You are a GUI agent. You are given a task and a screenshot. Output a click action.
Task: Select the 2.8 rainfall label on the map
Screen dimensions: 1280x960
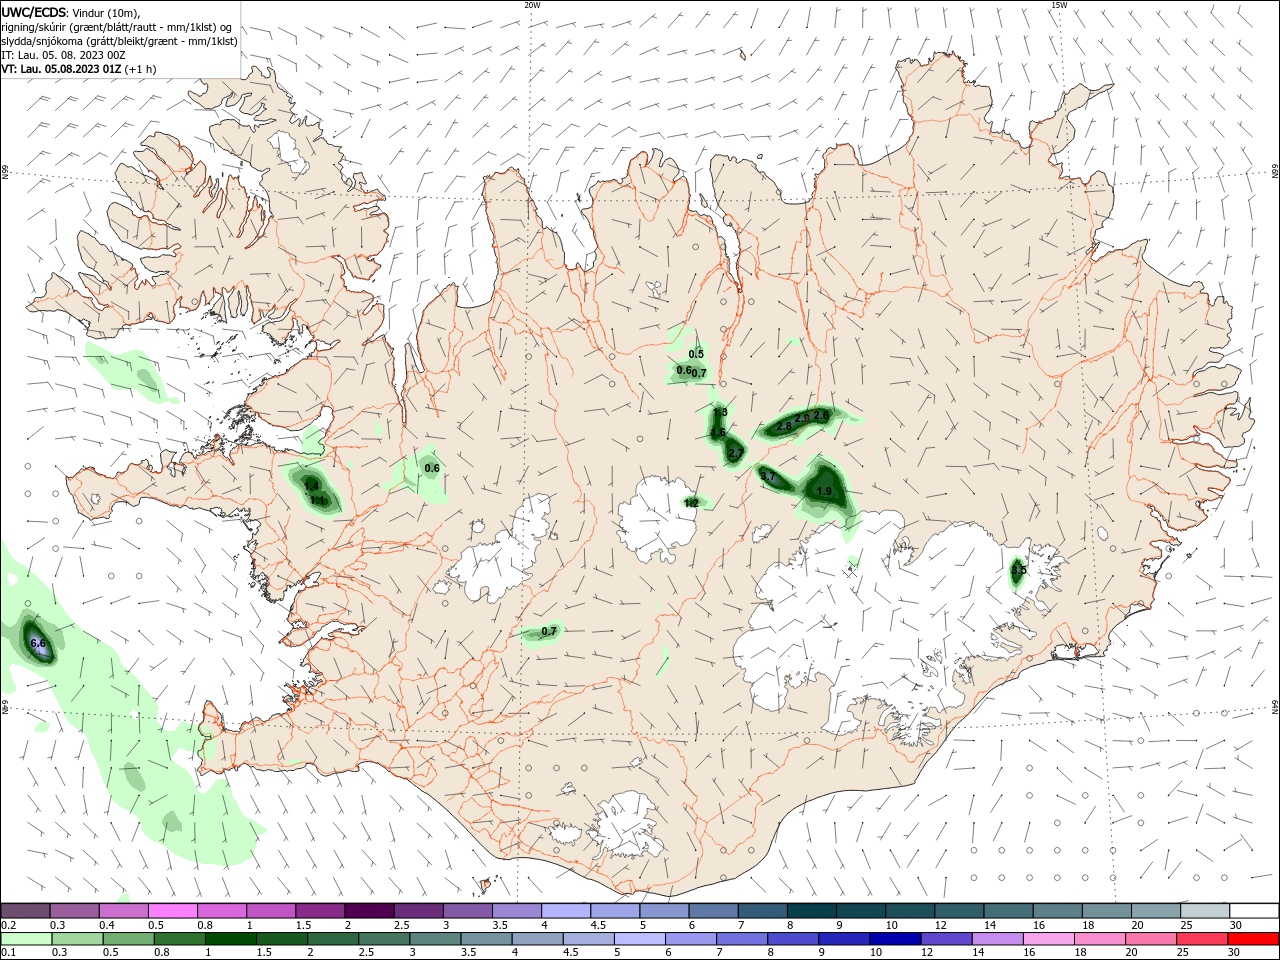784,426
